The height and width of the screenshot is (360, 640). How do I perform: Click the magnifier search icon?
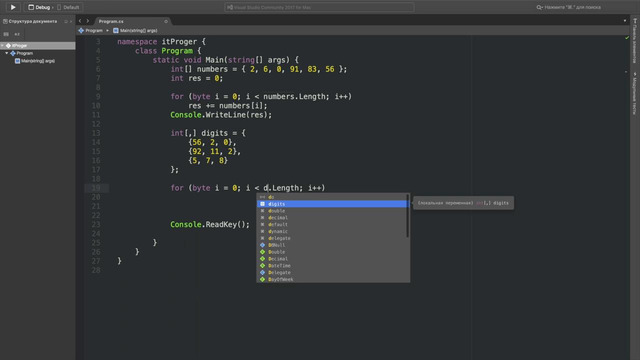pos(539,7)
